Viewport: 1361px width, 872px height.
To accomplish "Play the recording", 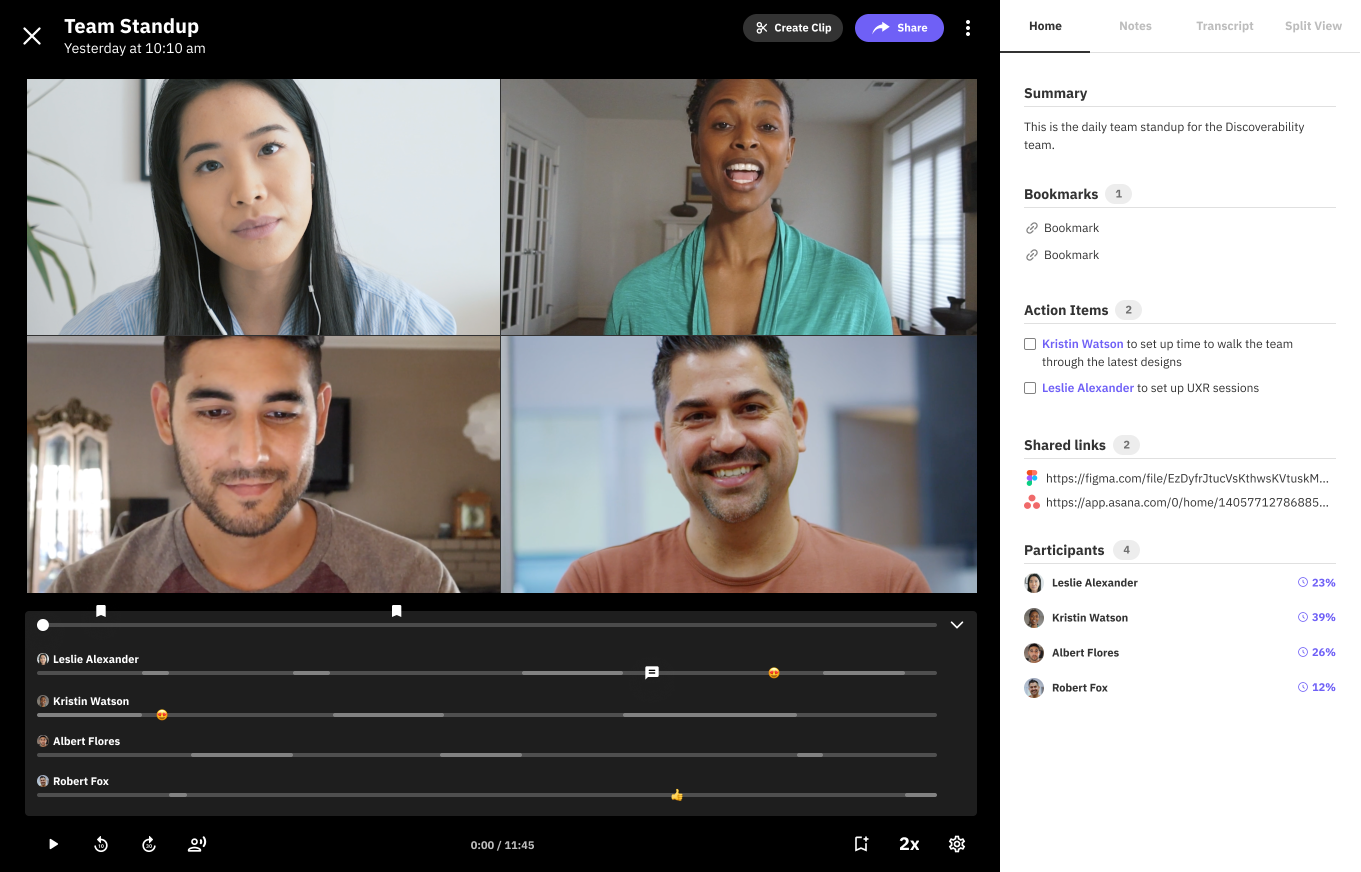I will point(53,845).
